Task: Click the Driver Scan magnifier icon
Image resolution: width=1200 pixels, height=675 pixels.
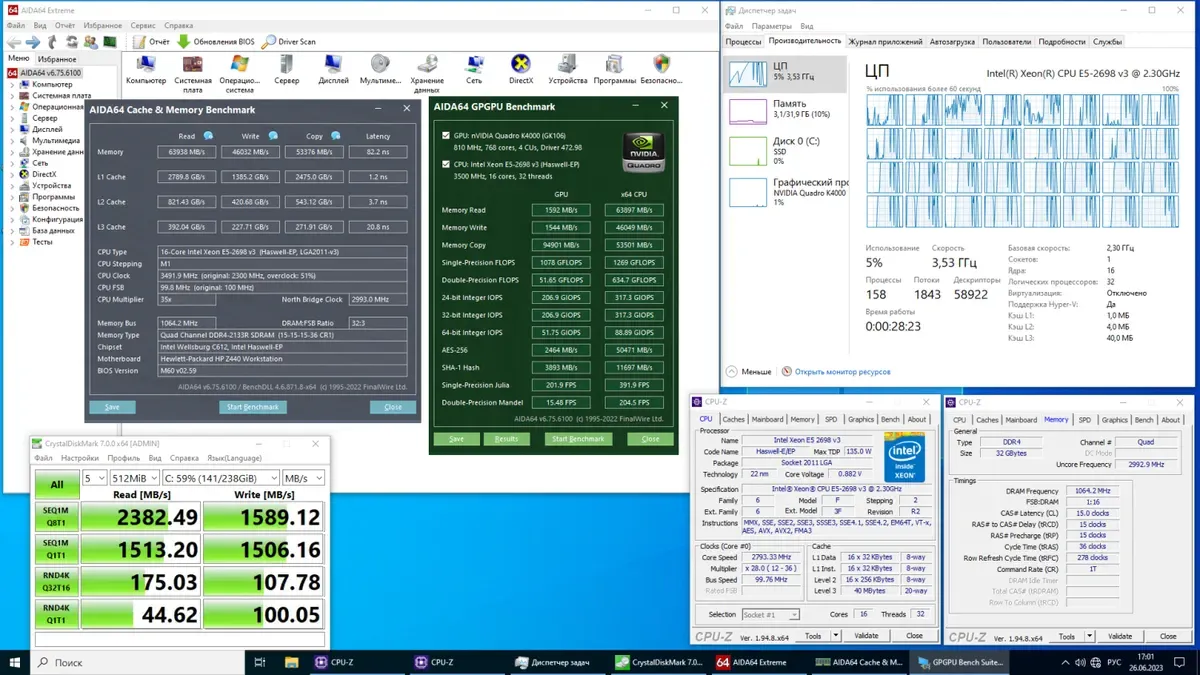Action: click(270, 42)
